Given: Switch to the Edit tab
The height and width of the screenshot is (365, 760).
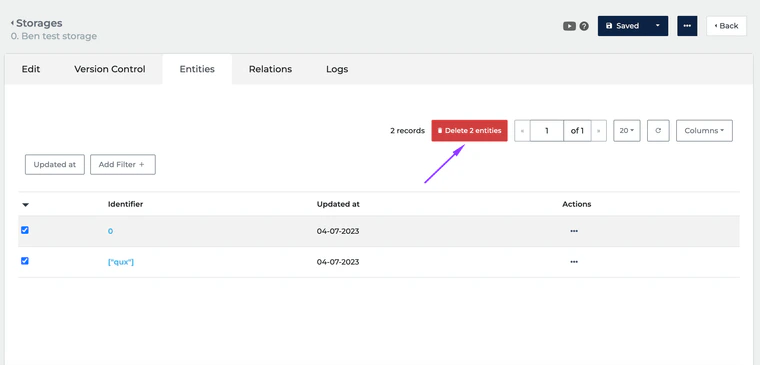Looking at the screenshot, I should click(x=31, y=69).
